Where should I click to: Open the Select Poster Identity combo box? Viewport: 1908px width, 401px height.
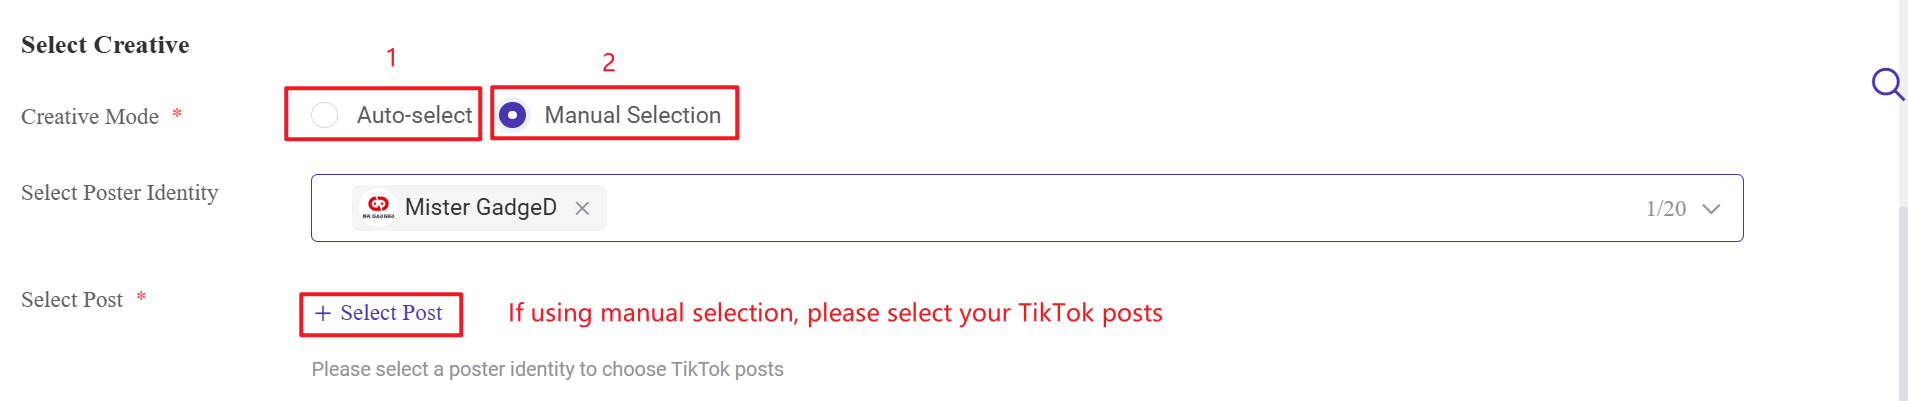click(1027, 208)
